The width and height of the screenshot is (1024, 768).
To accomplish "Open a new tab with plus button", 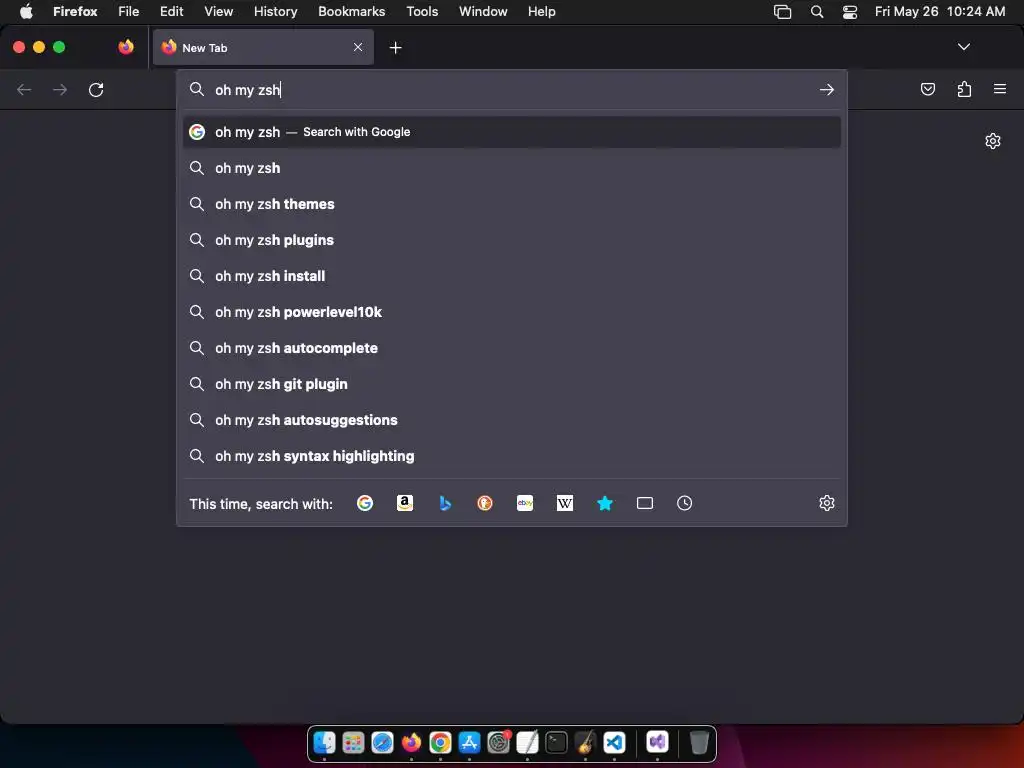I will click(395, 48).
